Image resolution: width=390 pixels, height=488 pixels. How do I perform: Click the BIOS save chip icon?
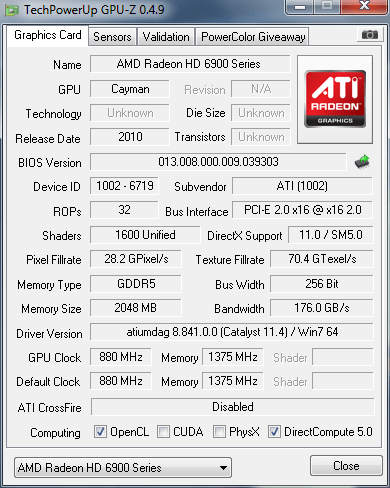pos(362,162)
